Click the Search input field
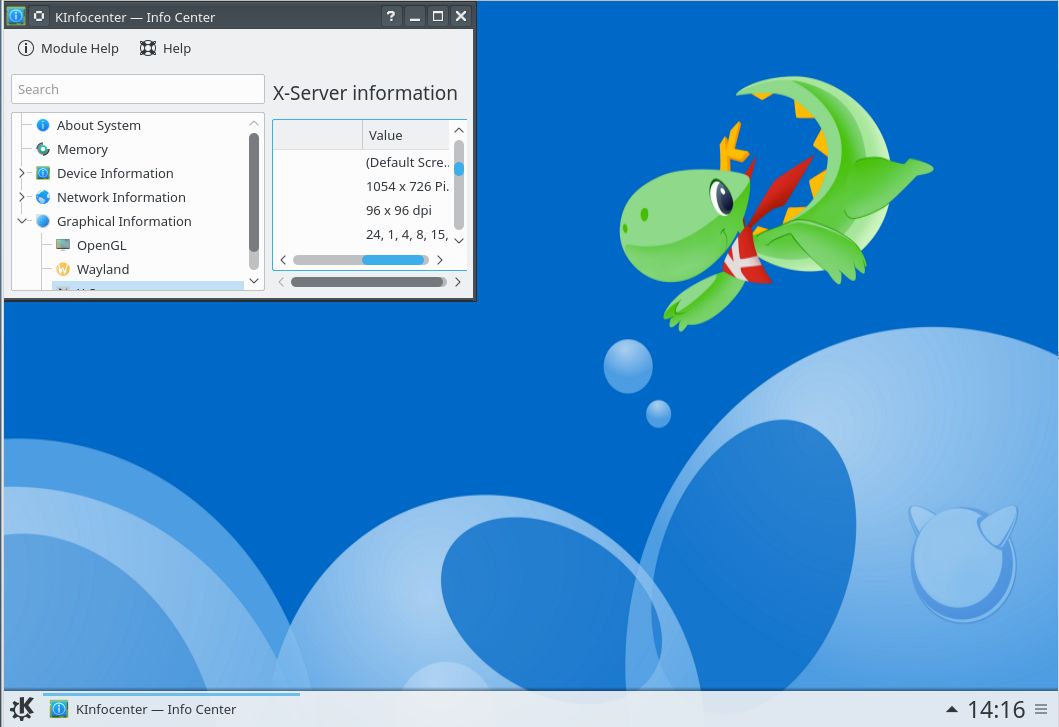The height and width of the screenshot is (727, 1059). point(138,89)
